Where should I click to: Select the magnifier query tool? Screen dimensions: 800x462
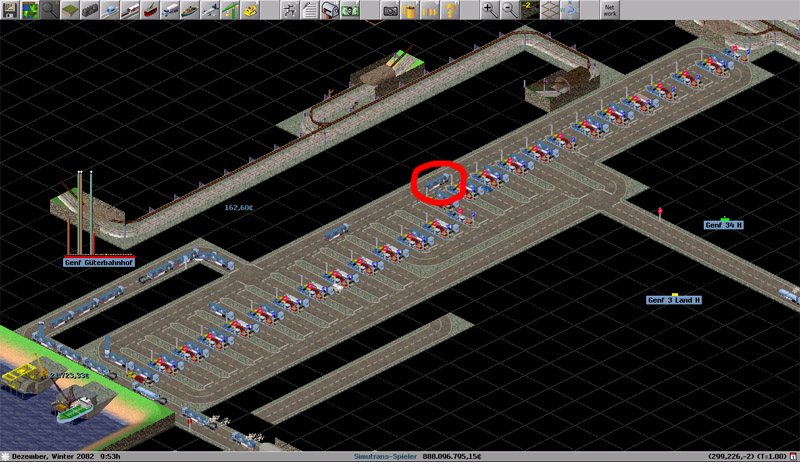click(49, 11)
